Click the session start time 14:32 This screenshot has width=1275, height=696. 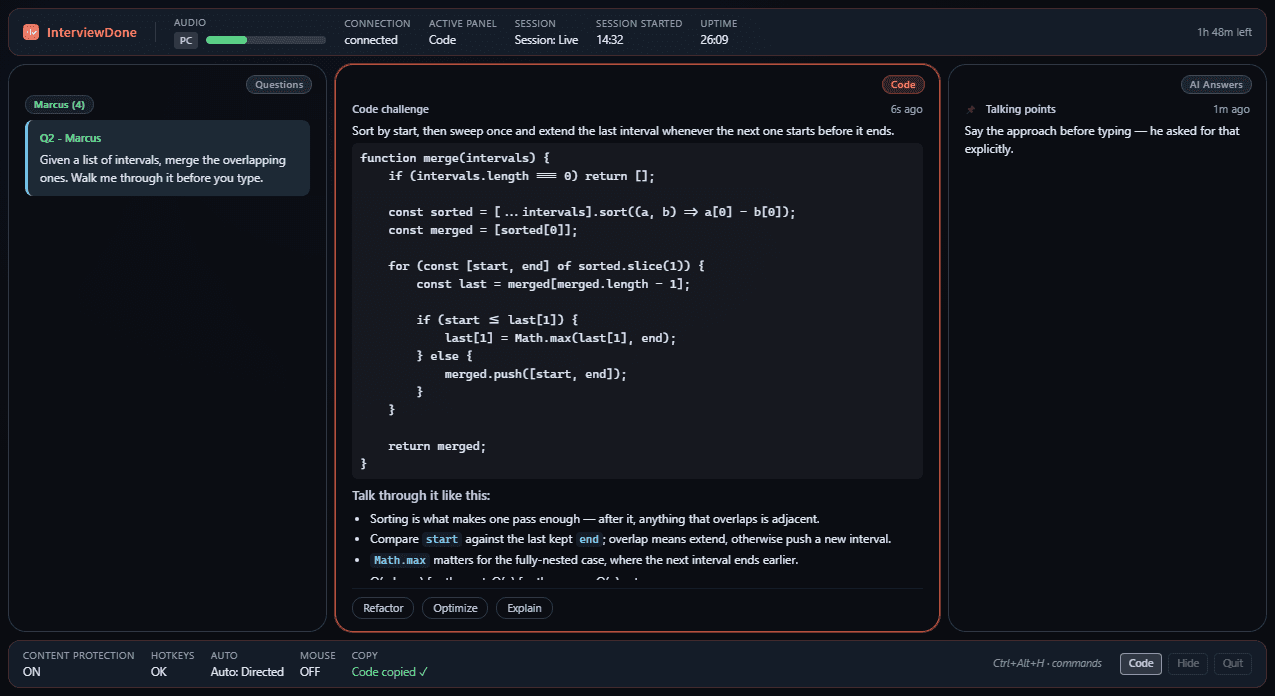(x=610, y=40)
